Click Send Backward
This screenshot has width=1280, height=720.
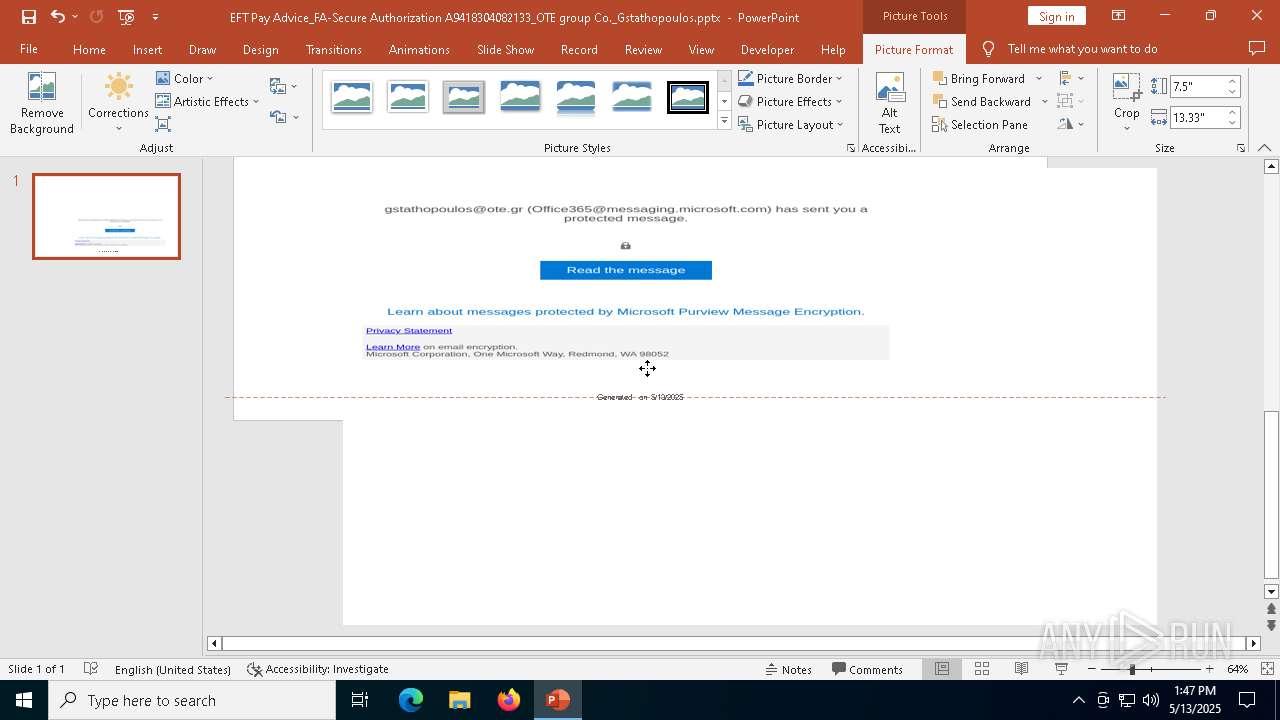(x=982, y=101)
